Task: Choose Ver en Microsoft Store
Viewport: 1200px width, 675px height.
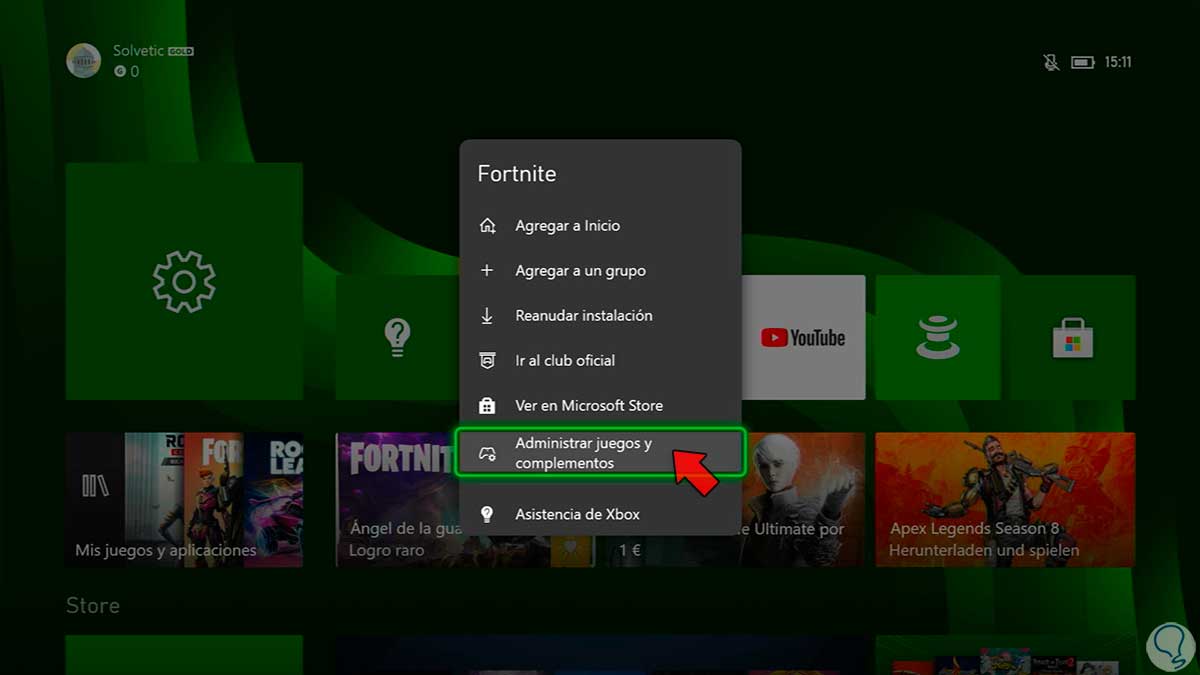Action: 600,406
